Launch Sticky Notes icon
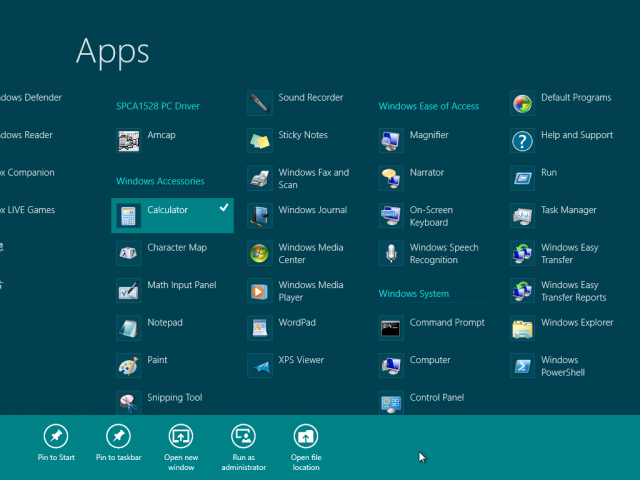 click(x=260, y=141)
